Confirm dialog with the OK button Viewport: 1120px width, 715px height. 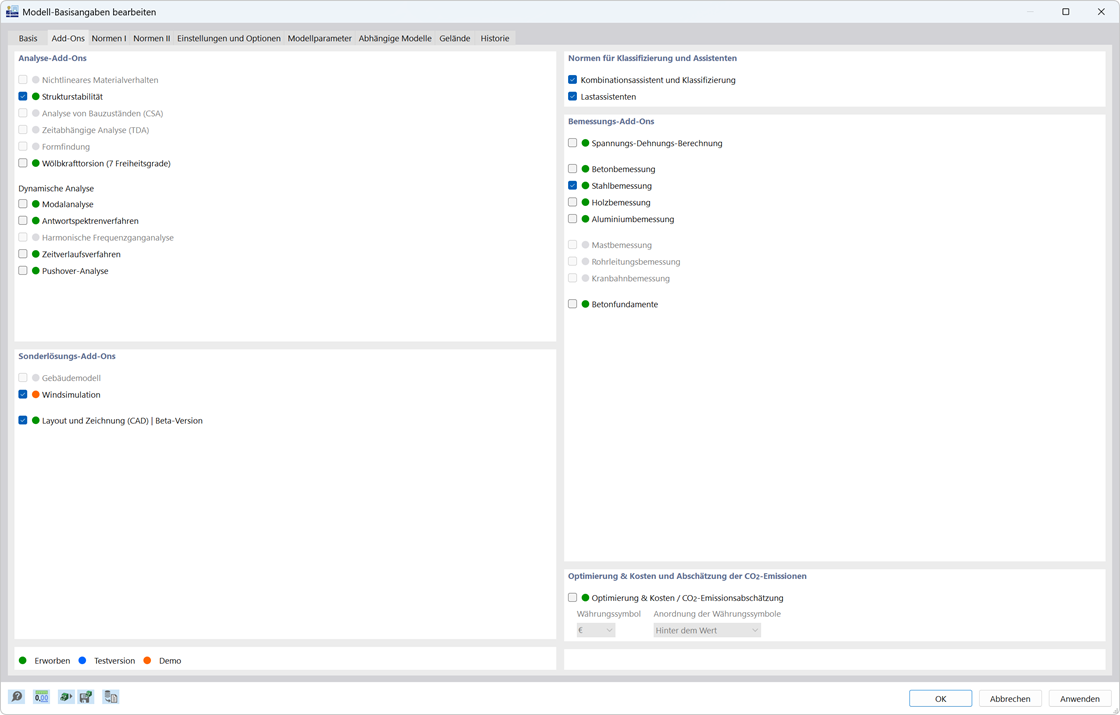point(940,698)
